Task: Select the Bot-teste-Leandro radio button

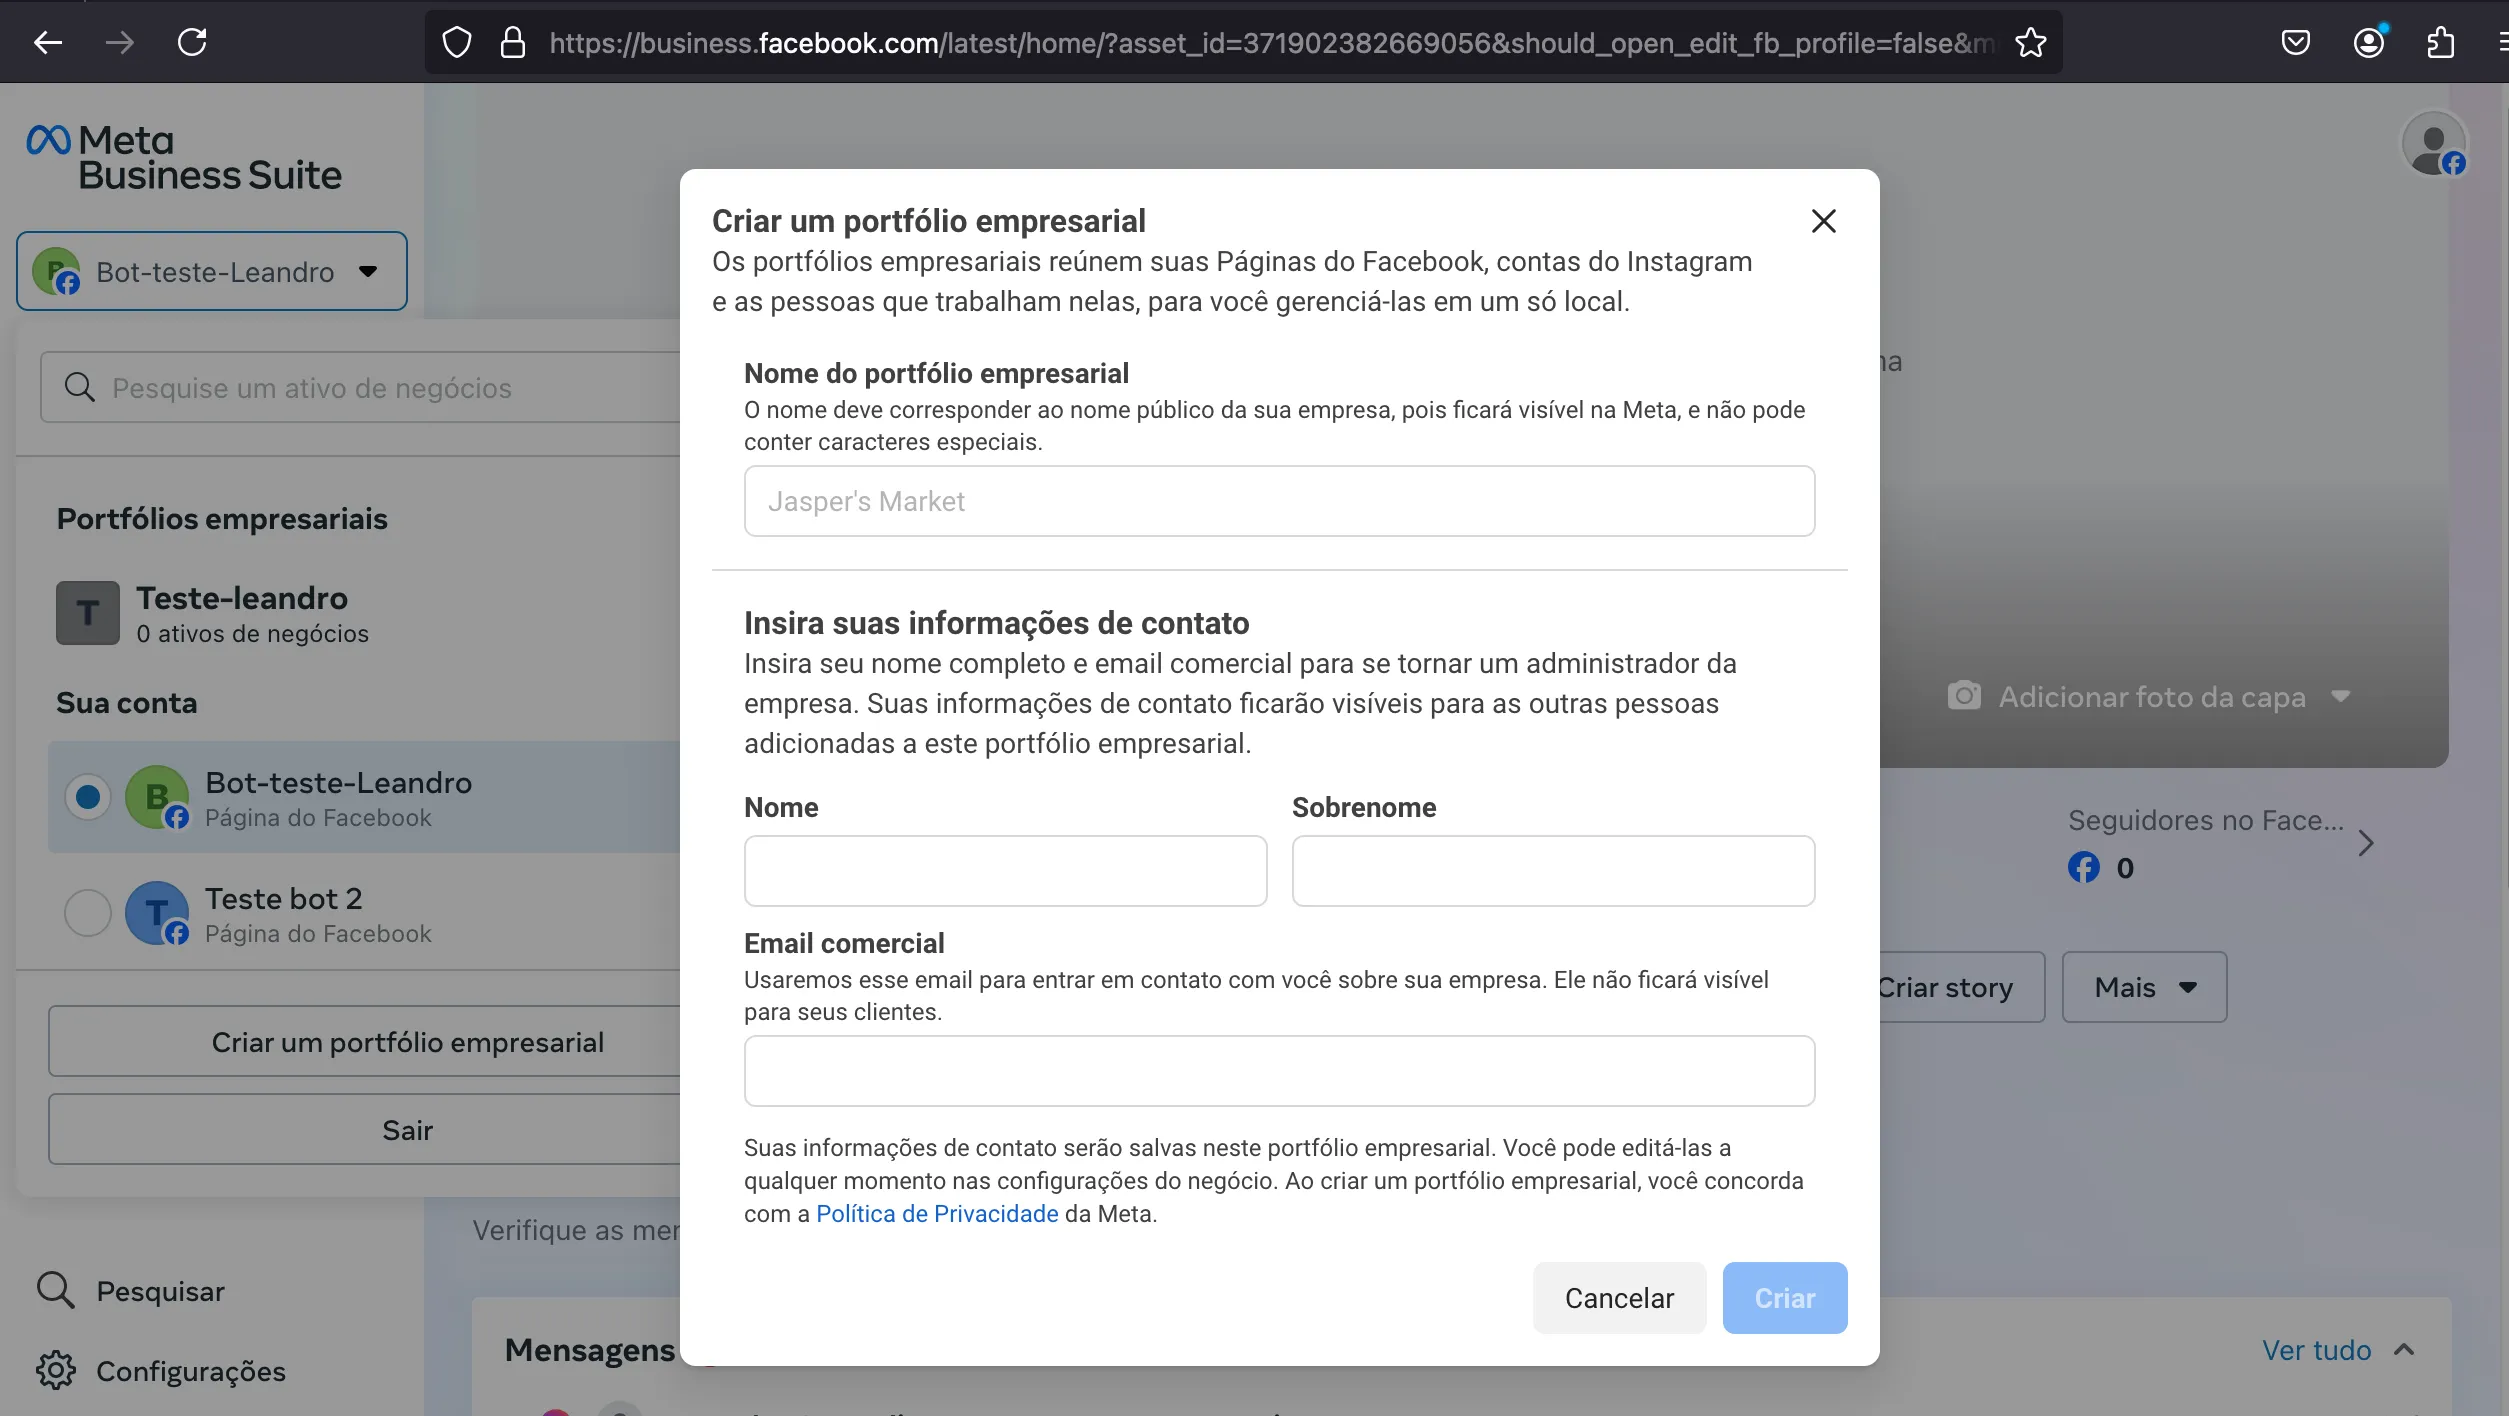Action: [x=88, y=796]
